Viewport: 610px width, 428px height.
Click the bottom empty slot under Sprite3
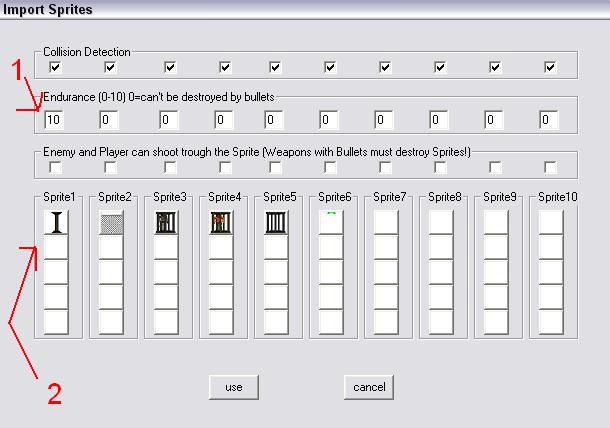coord(166,322)
